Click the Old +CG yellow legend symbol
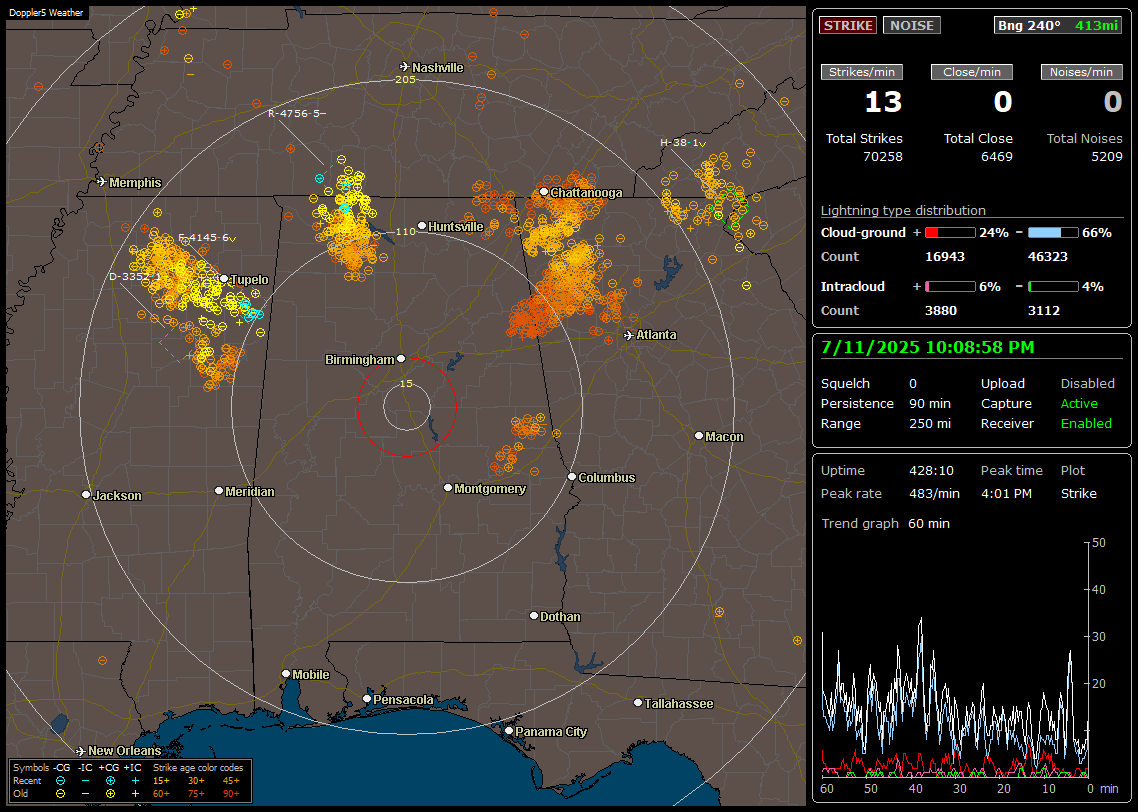1138x812 pixels. pyautogui.click(x=110, y=793)
